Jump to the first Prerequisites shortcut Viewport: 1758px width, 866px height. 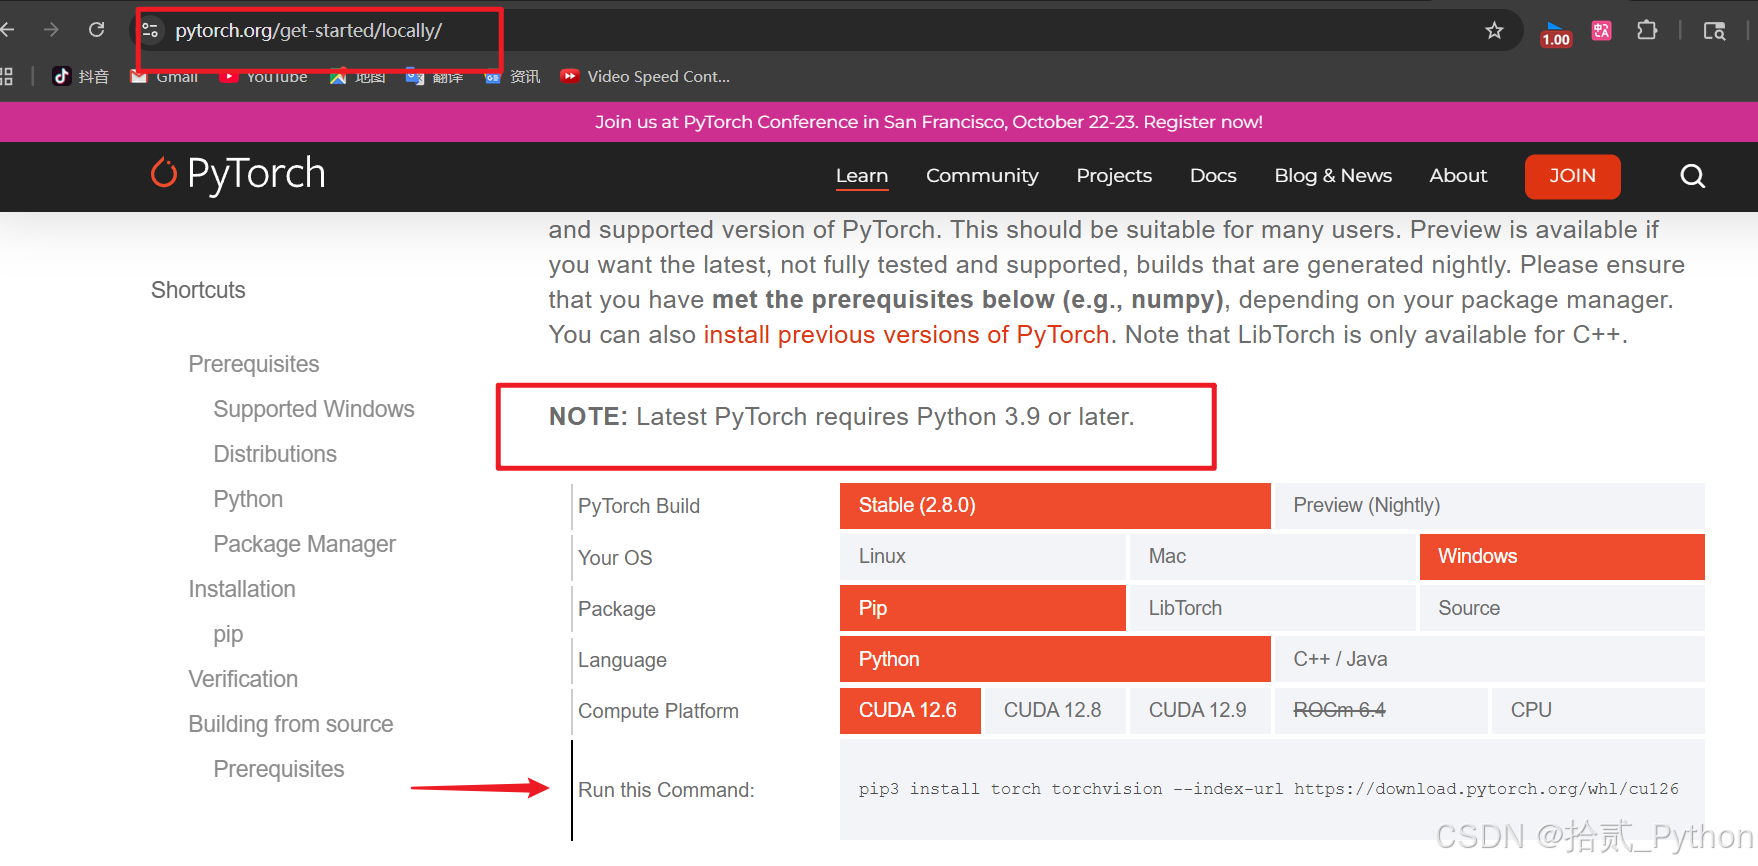click(254, 364)
